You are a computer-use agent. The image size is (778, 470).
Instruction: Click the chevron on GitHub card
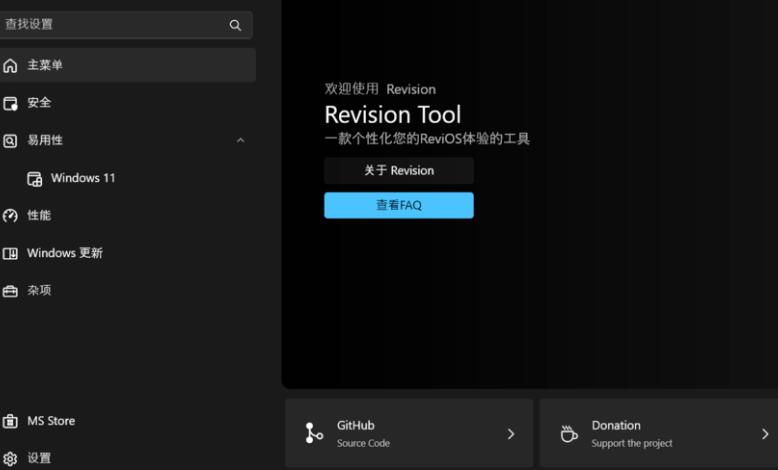(x=511, y=434)
